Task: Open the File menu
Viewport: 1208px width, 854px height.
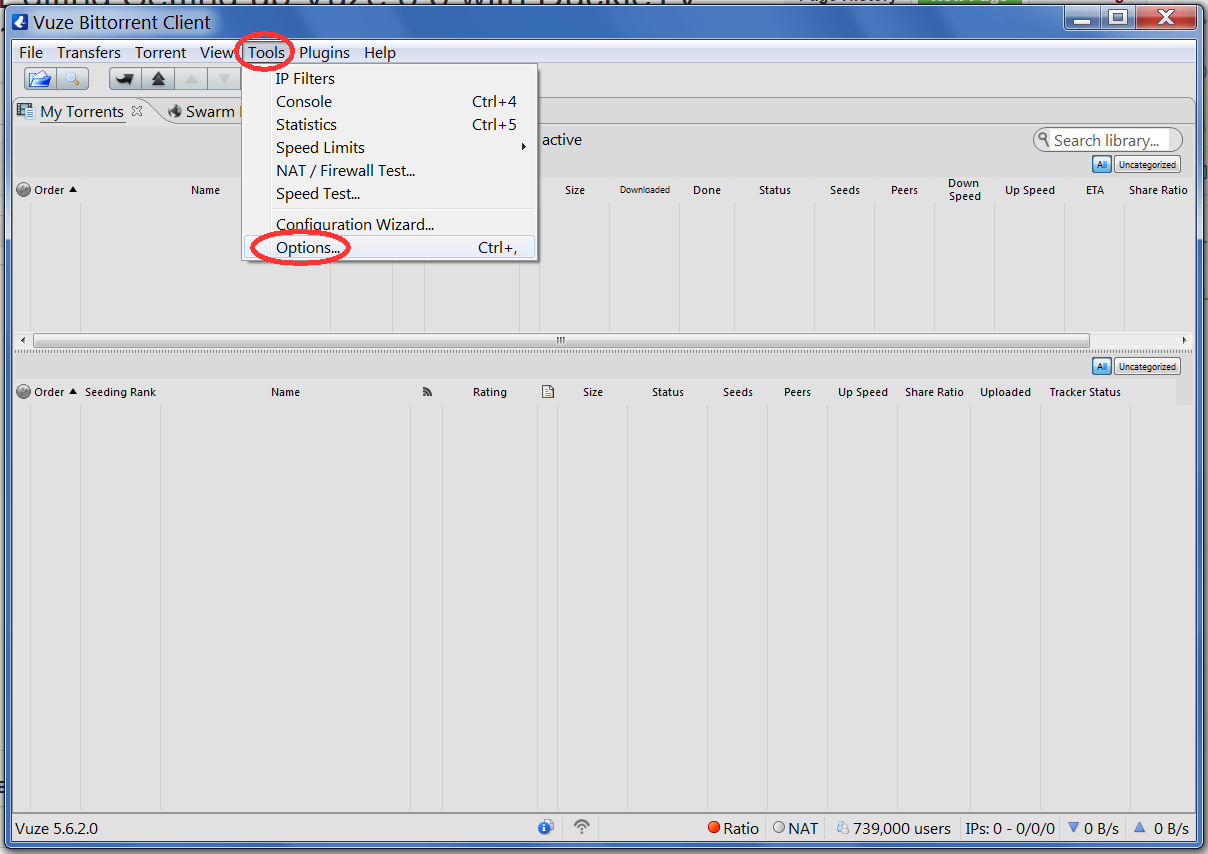Action: 31,52
